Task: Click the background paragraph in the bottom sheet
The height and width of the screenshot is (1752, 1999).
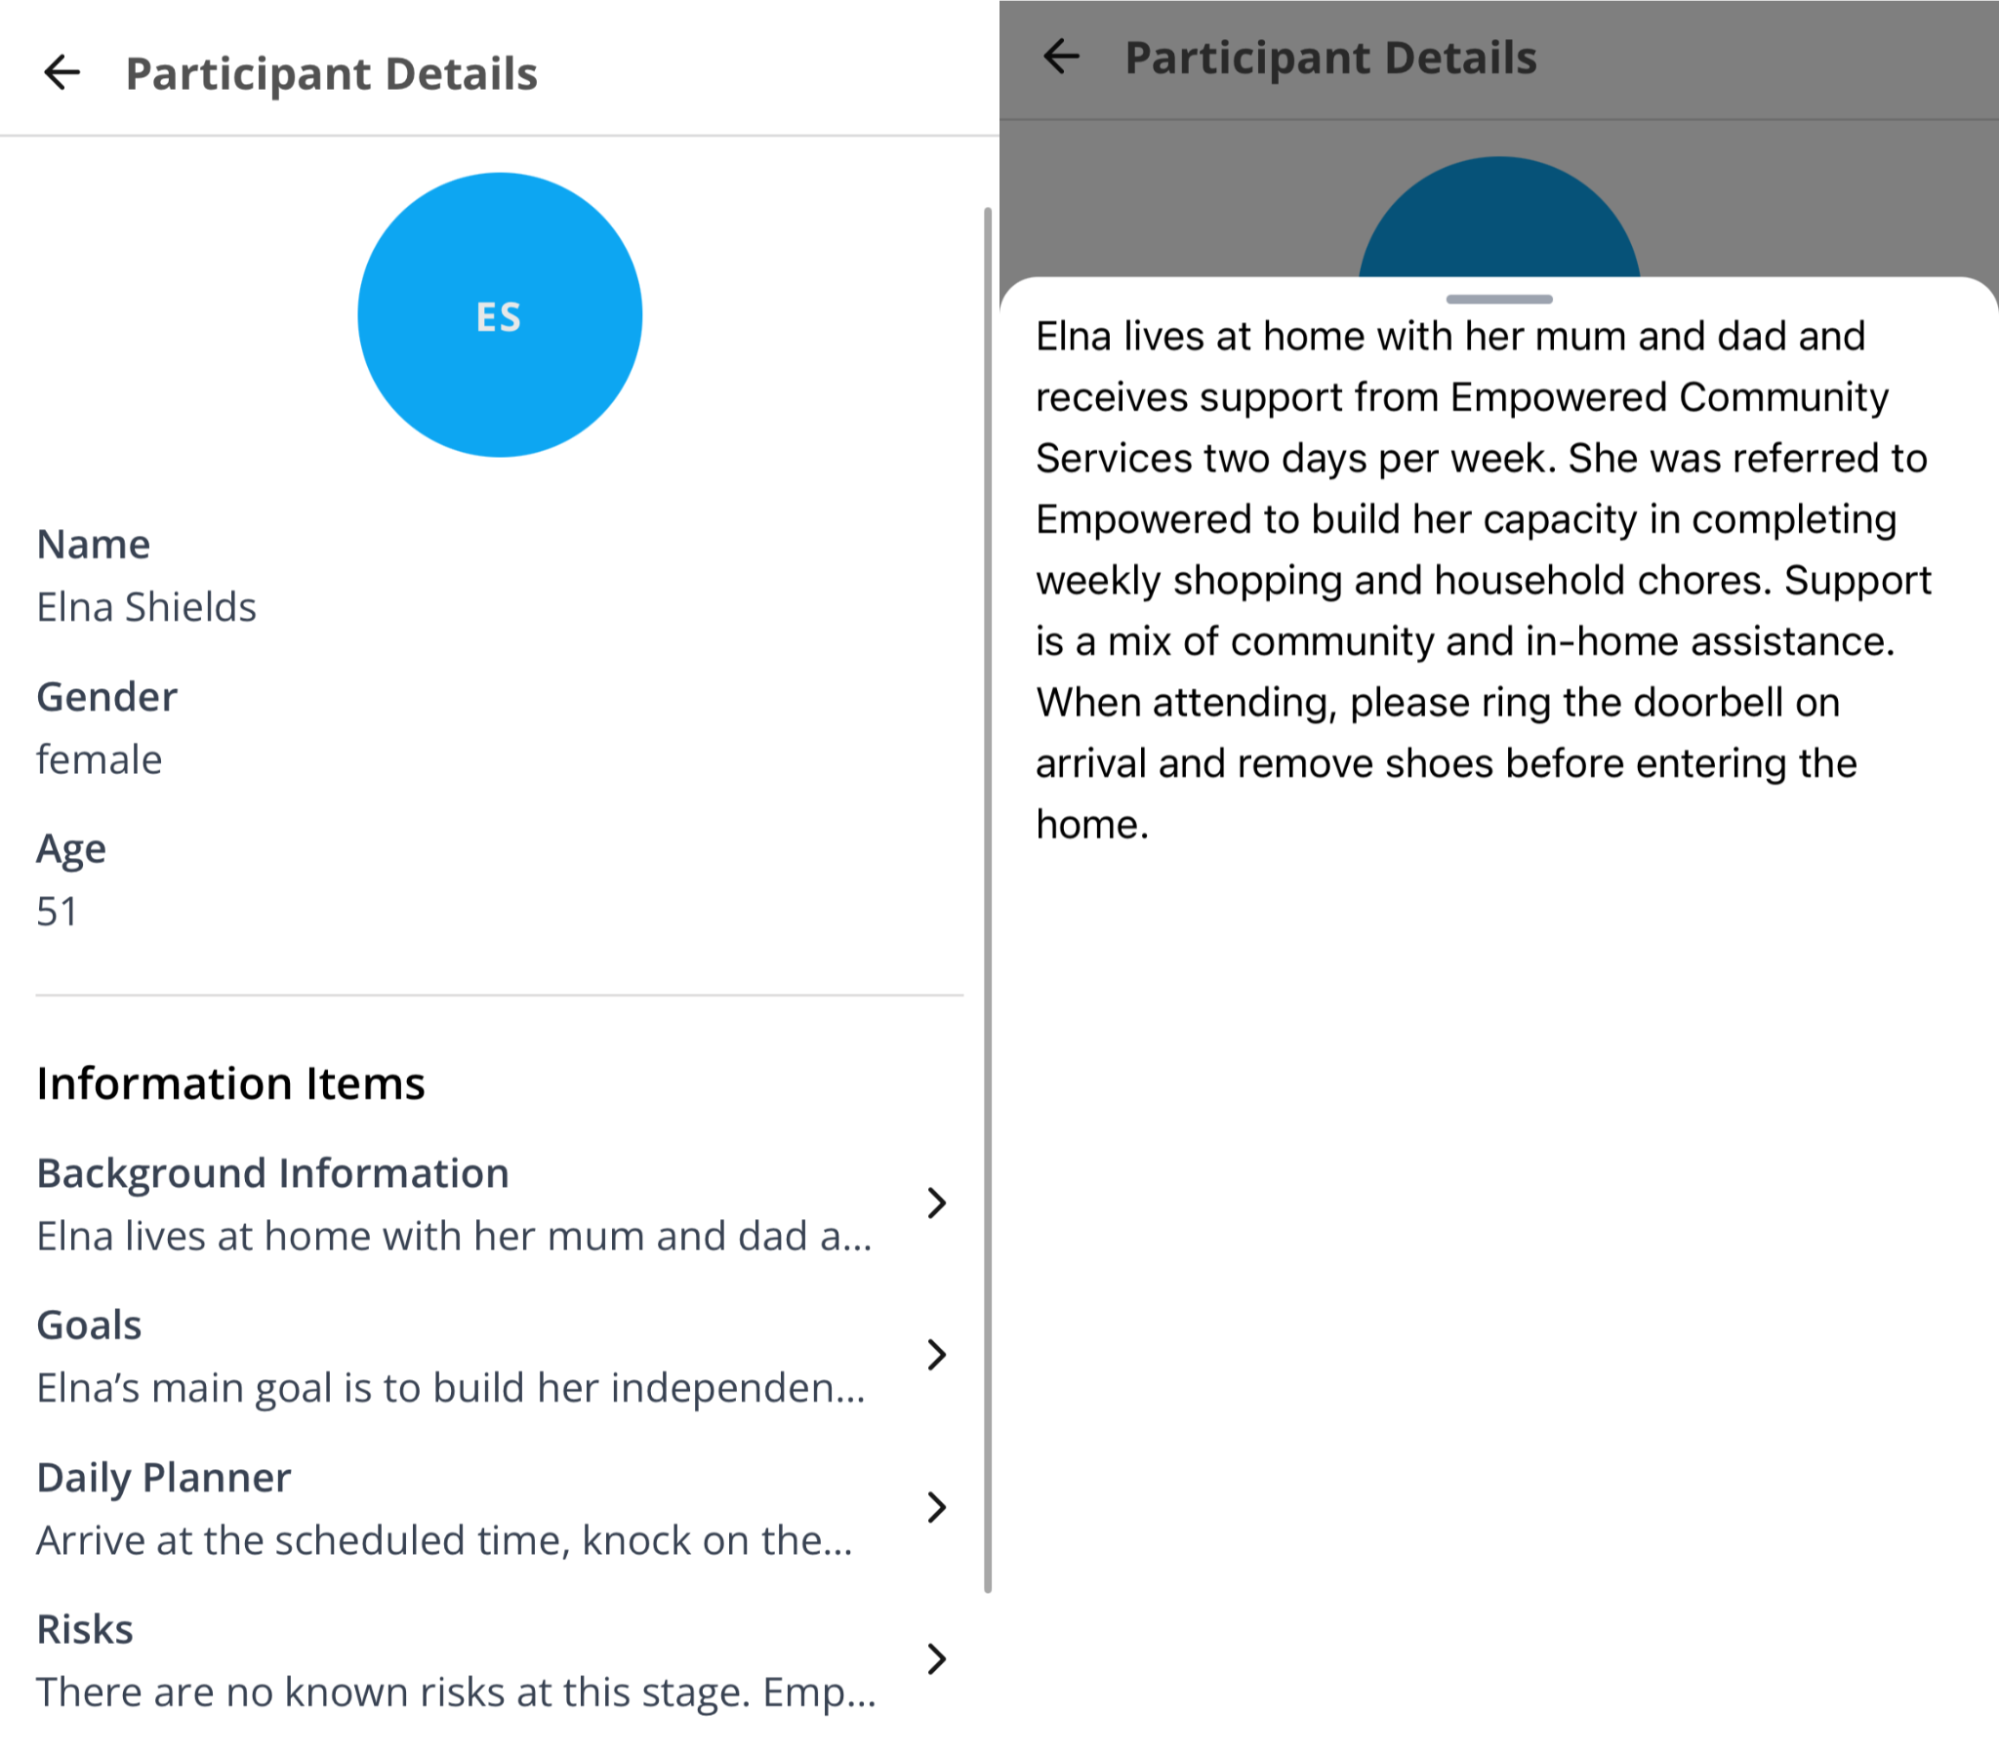Action: [x=1480, y=580]
